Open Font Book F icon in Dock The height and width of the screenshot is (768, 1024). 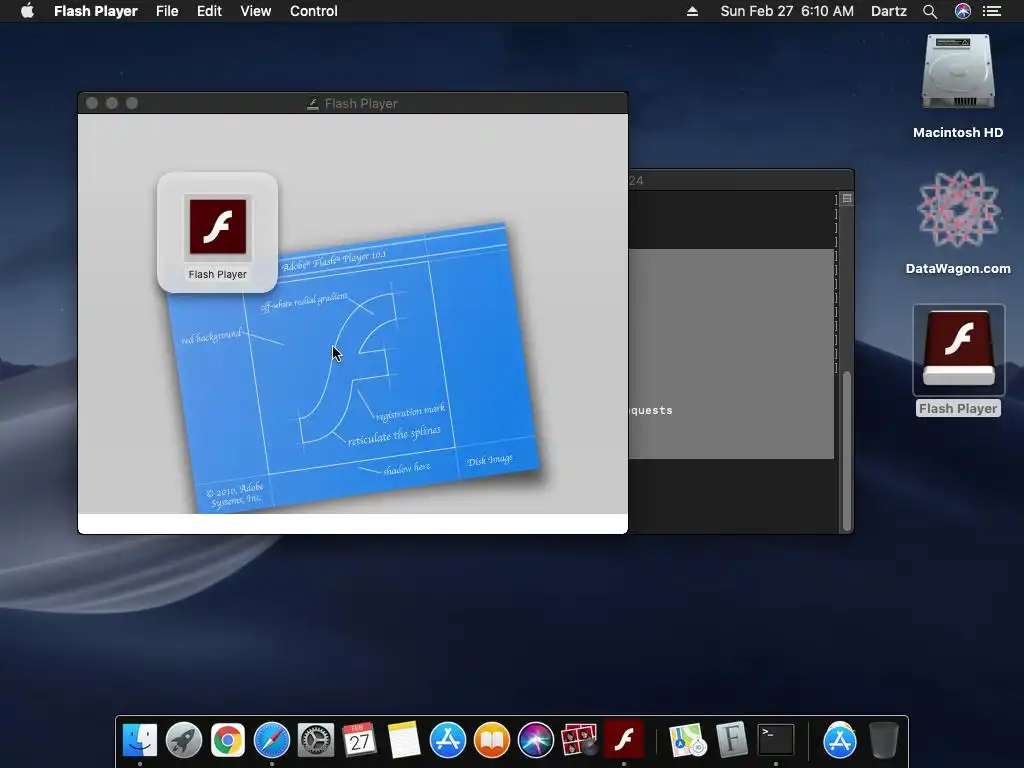[x=731, y=740]
